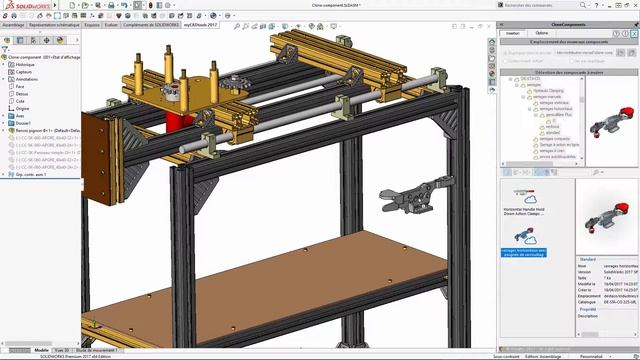Image resolution: width=640 pixels, height=360 pixels.
Task: Click the Previous View icon
Action: pyautogui.click(x=254, y=27)
